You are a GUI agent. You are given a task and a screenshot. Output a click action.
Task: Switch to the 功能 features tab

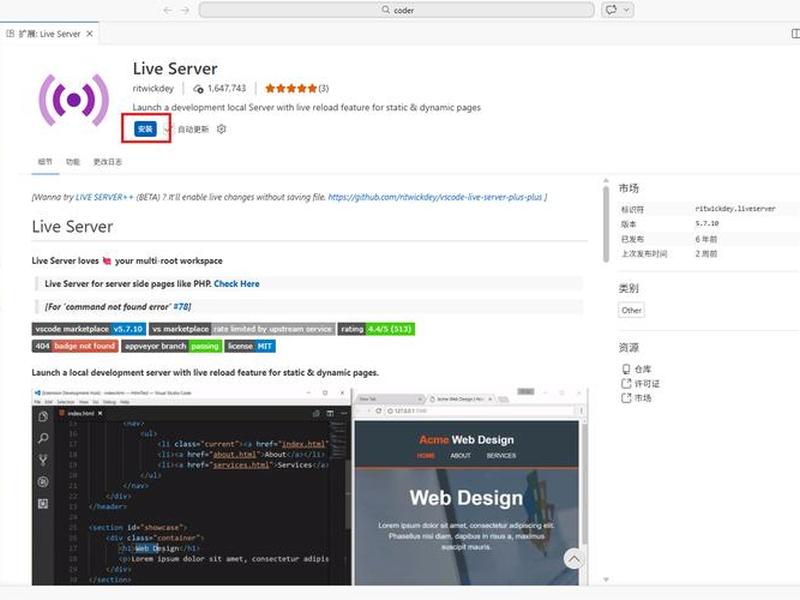click(72, 162)
